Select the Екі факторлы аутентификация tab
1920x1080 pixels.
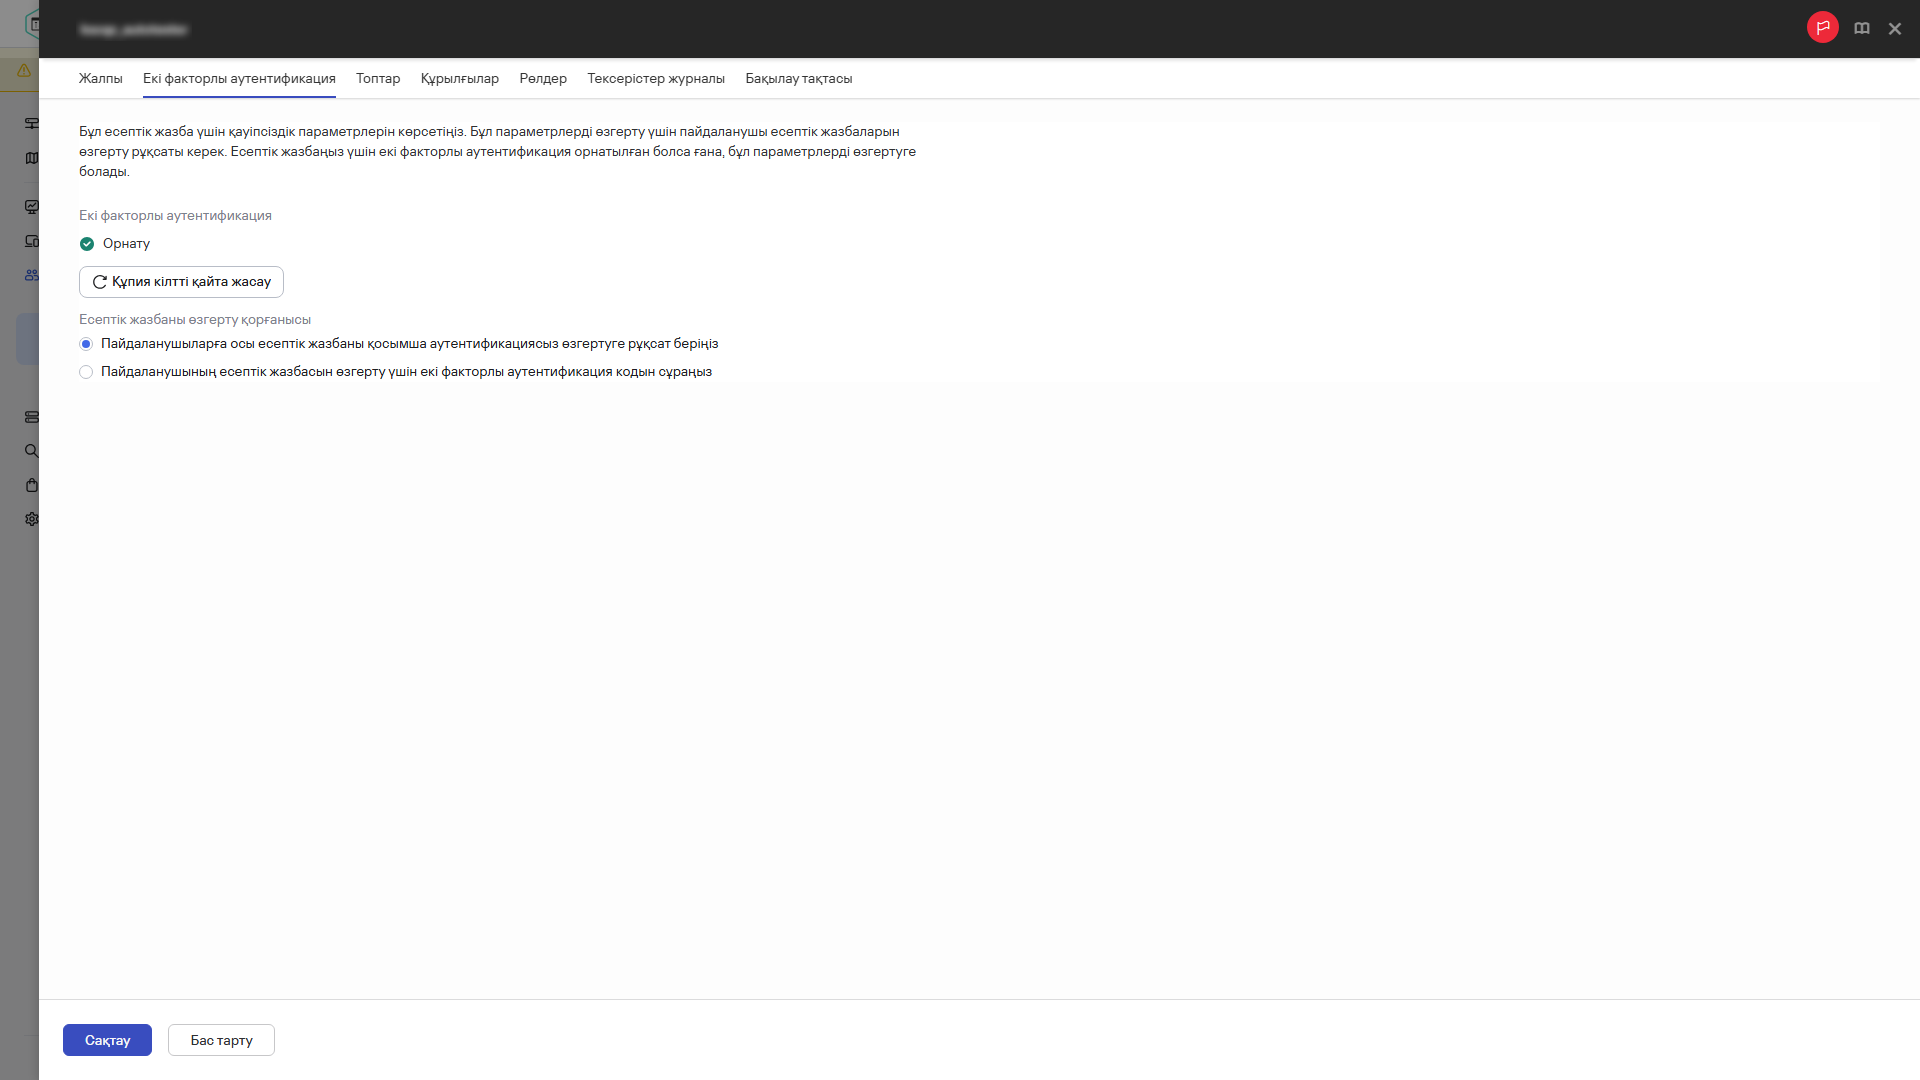click(x=239, y=79)
